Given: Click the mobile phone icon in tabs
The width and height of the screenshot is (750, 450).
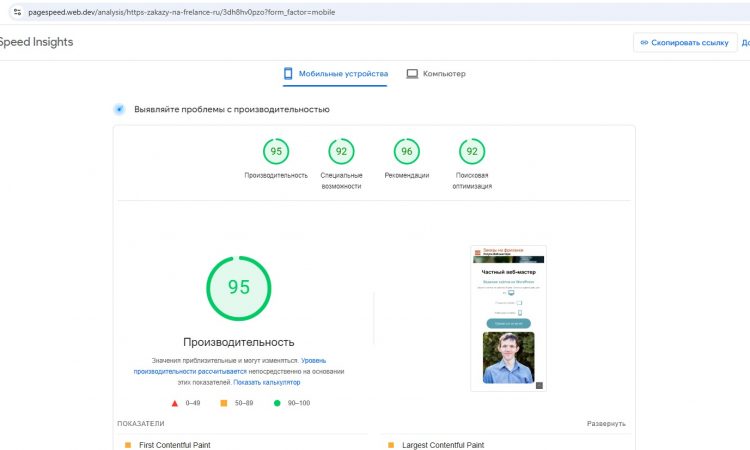Looking at the screenshot, I should pyautogui.click(x=288, y=74).
